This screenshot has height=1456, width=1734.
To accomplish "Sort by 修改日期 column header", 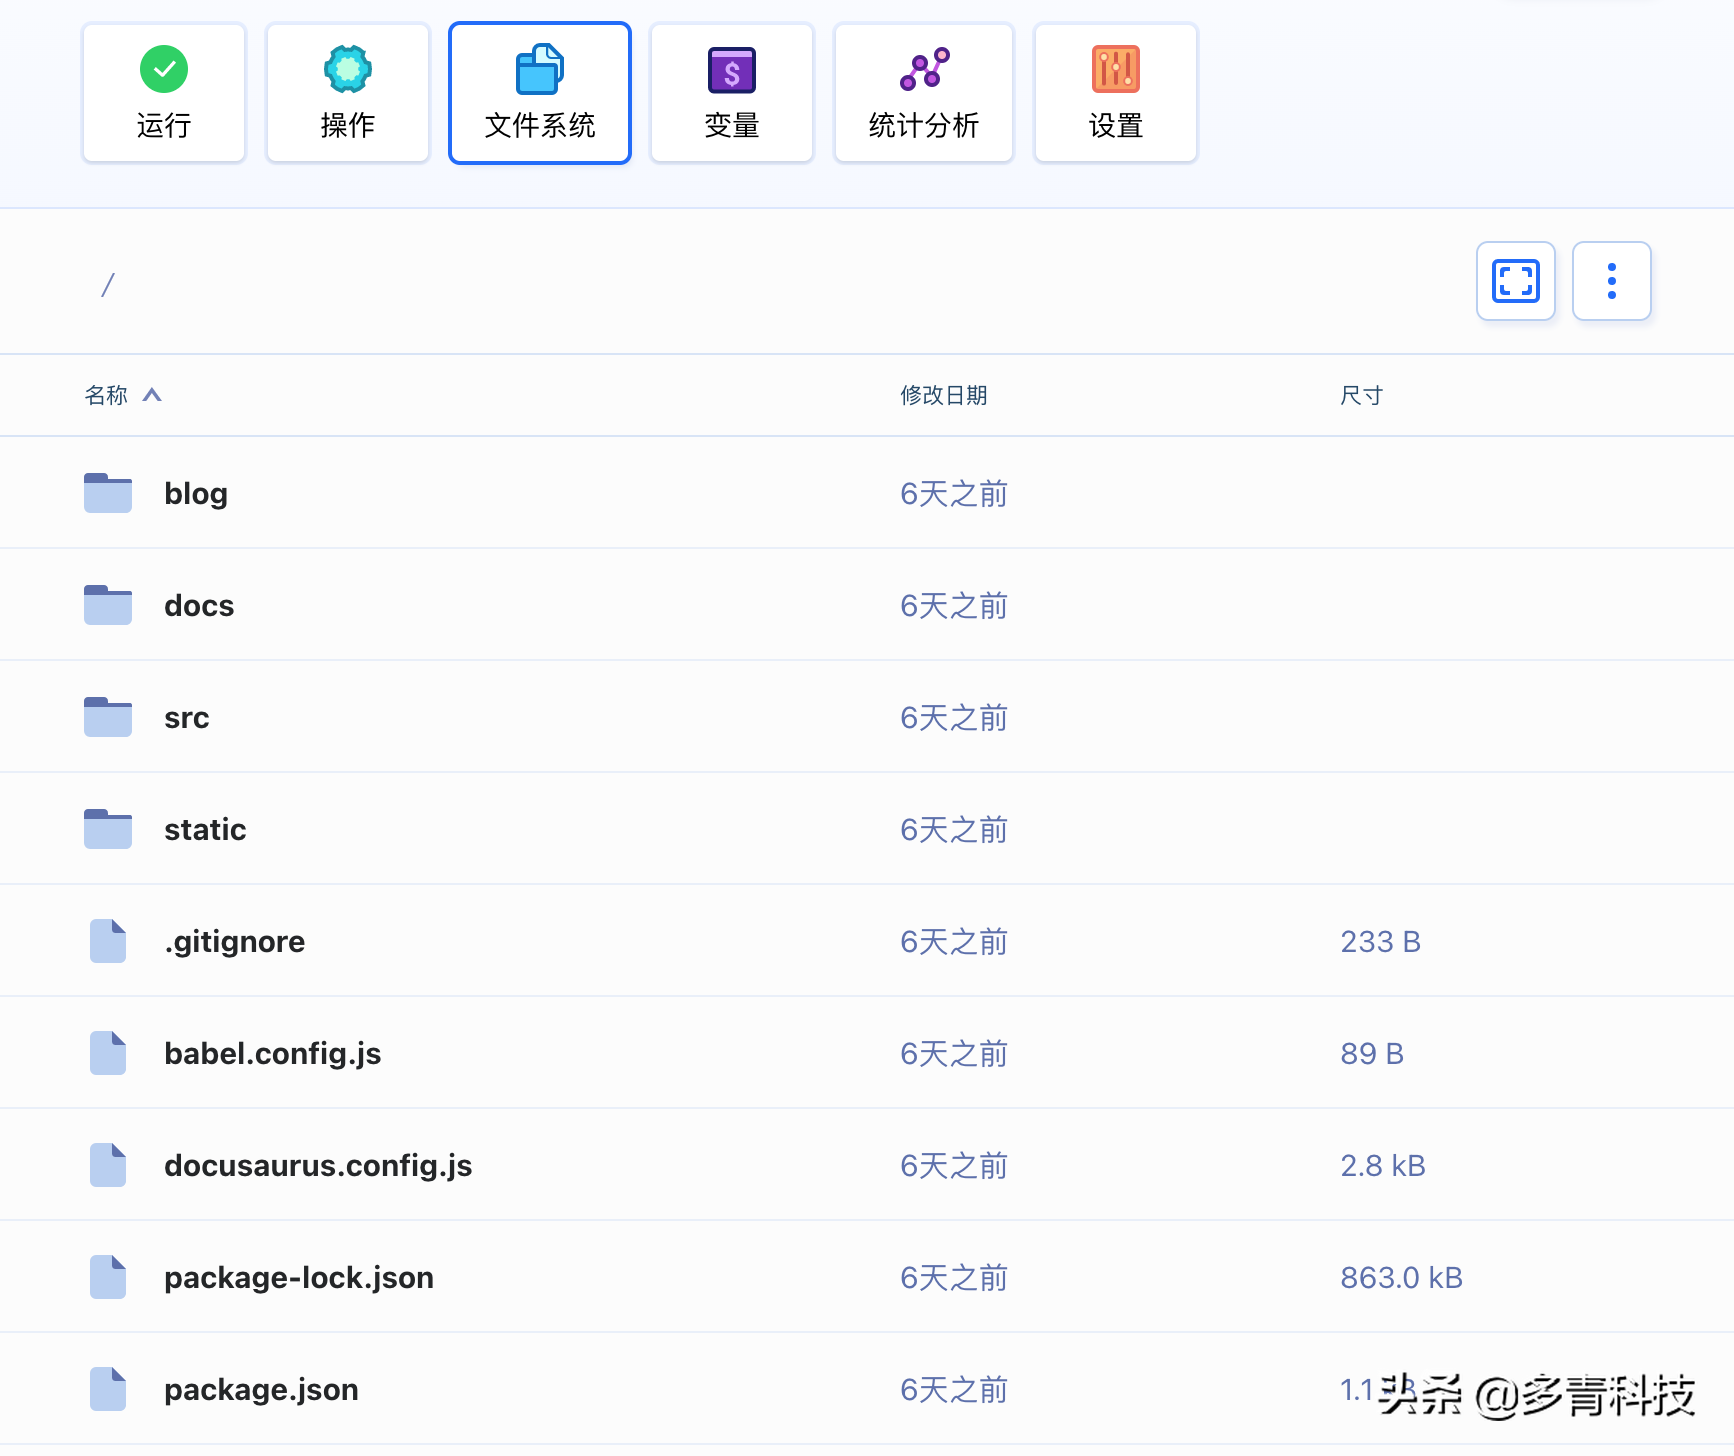I will (x=944, y=395).
